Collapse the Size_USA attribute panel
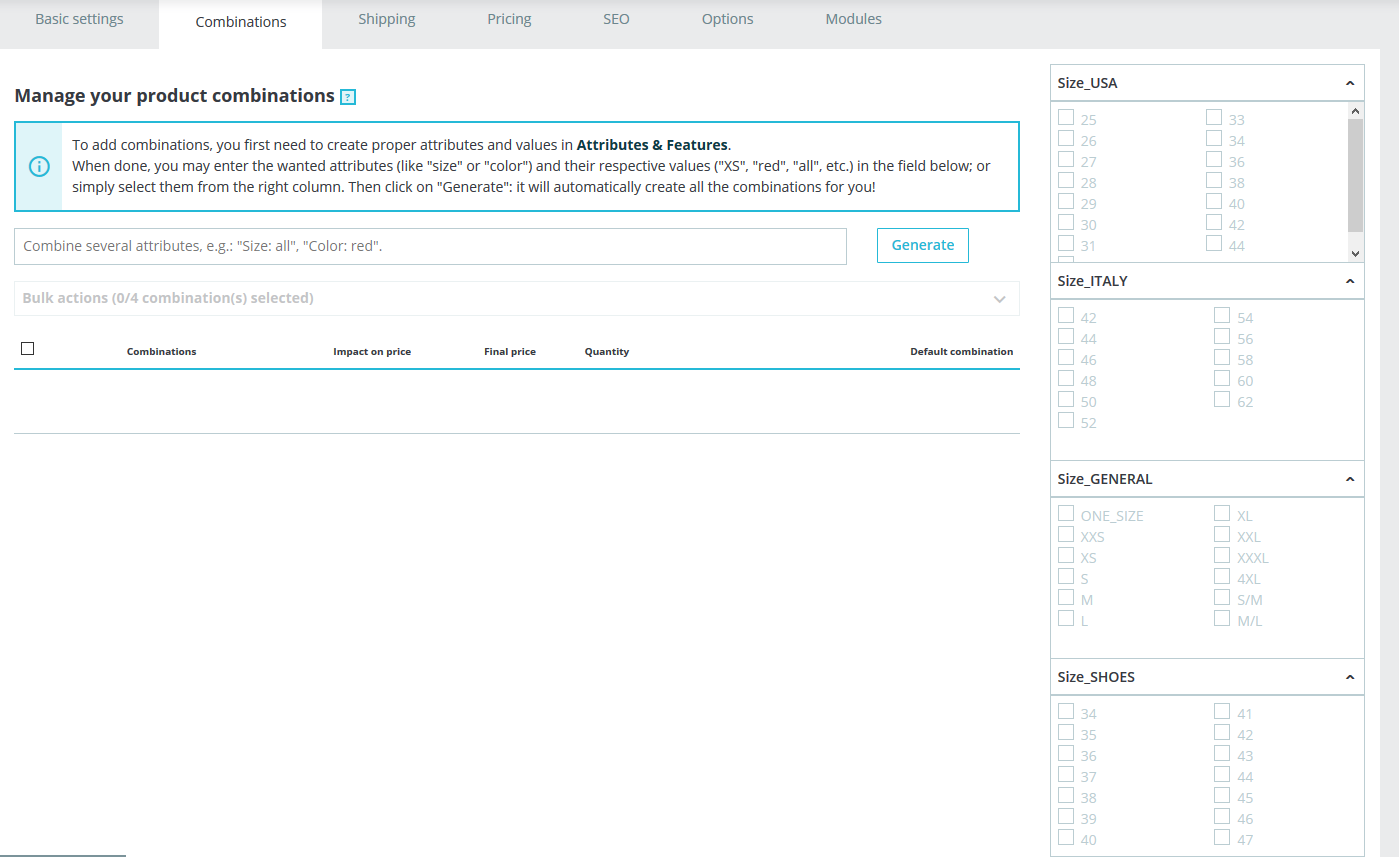1399x857 pixels. pos(1350,83)
